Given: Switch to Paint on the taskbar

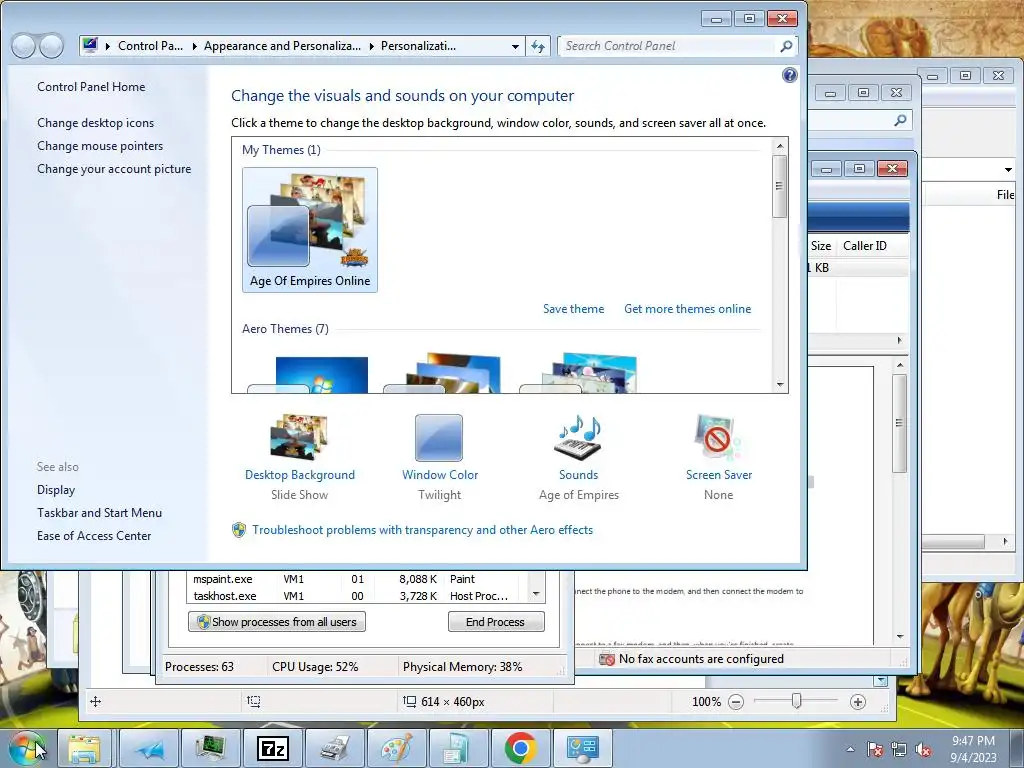Looking at the screenshot, I should click(397, 748).
